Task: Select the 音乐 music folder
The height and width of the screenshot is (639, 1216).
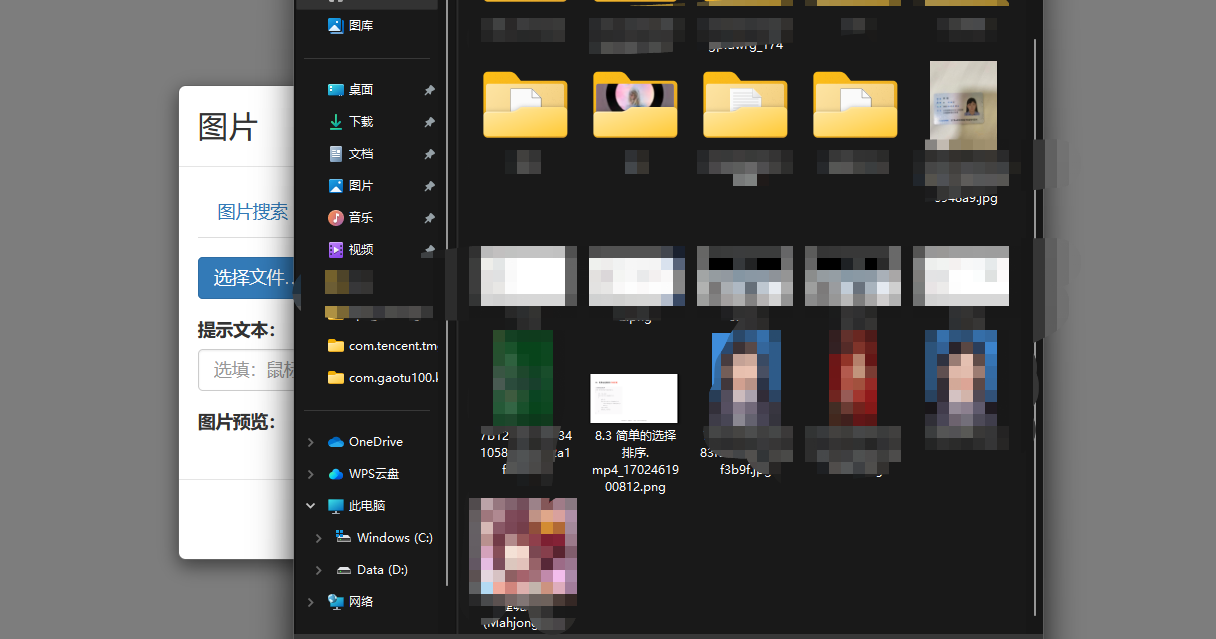Action: pyautogui.click(x=360, y=218)
